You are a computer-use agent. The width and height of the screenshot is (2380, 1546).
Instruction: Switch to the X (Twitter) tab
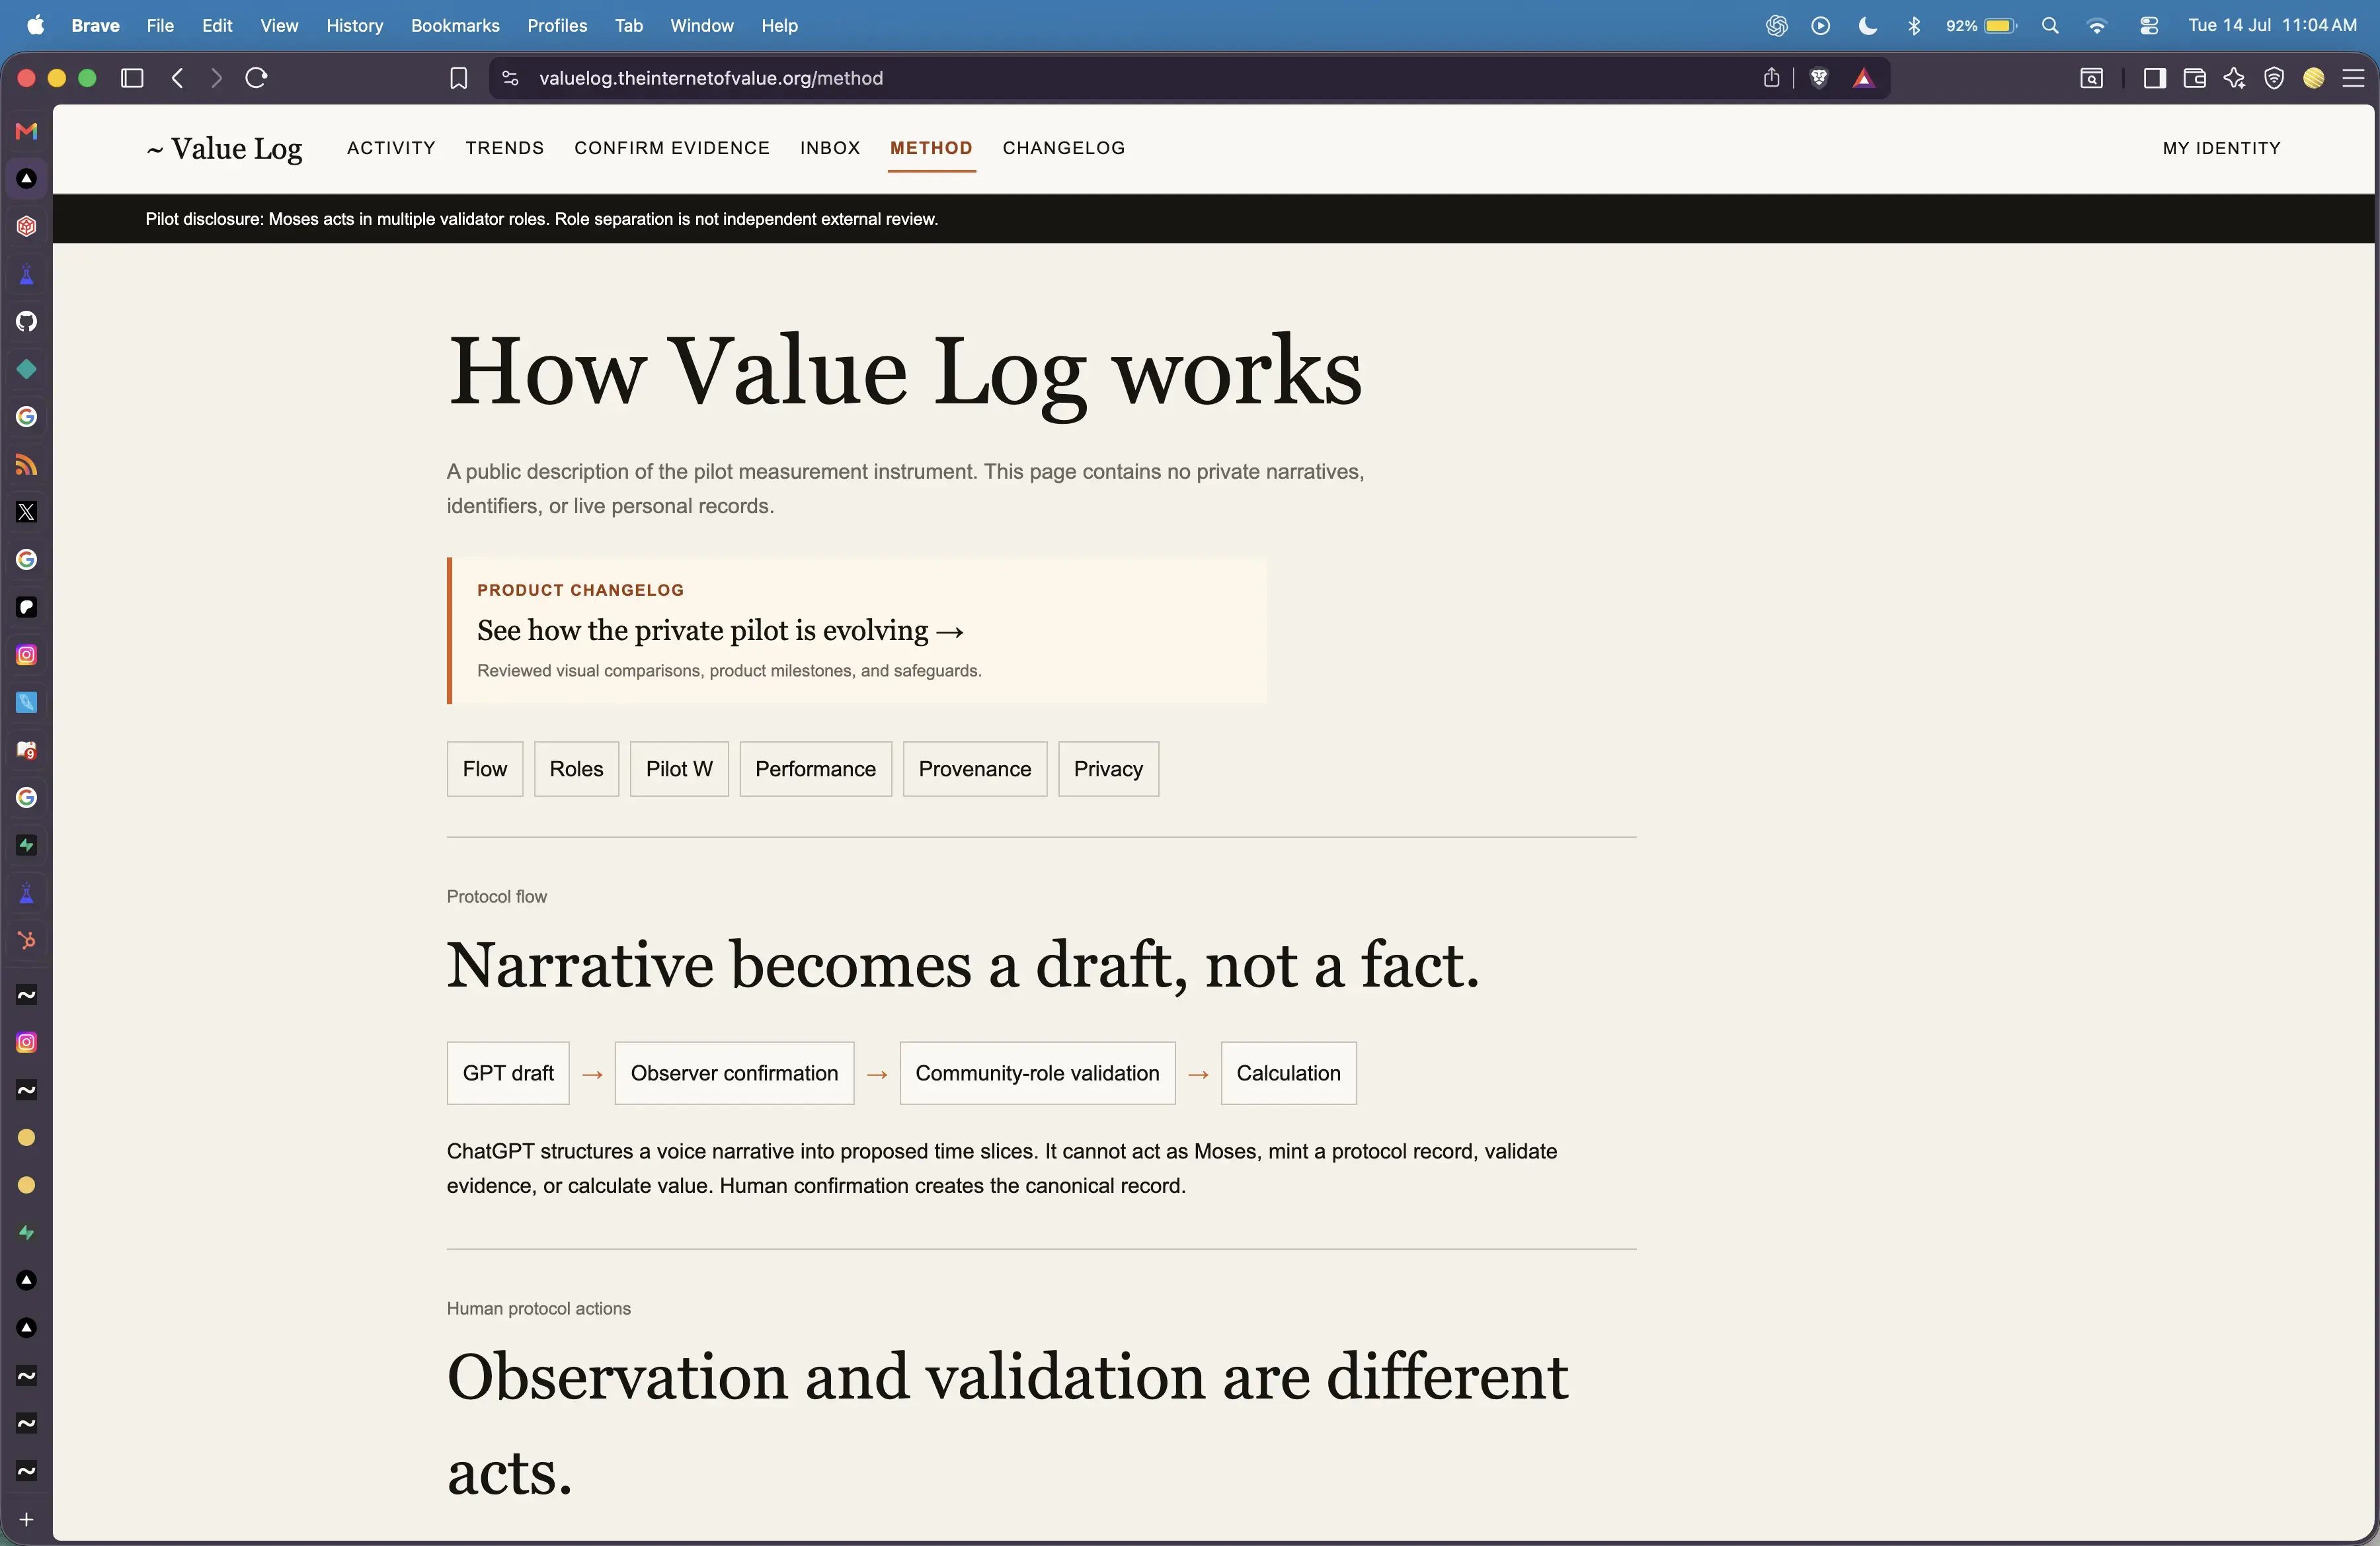(x=27, y=512)
